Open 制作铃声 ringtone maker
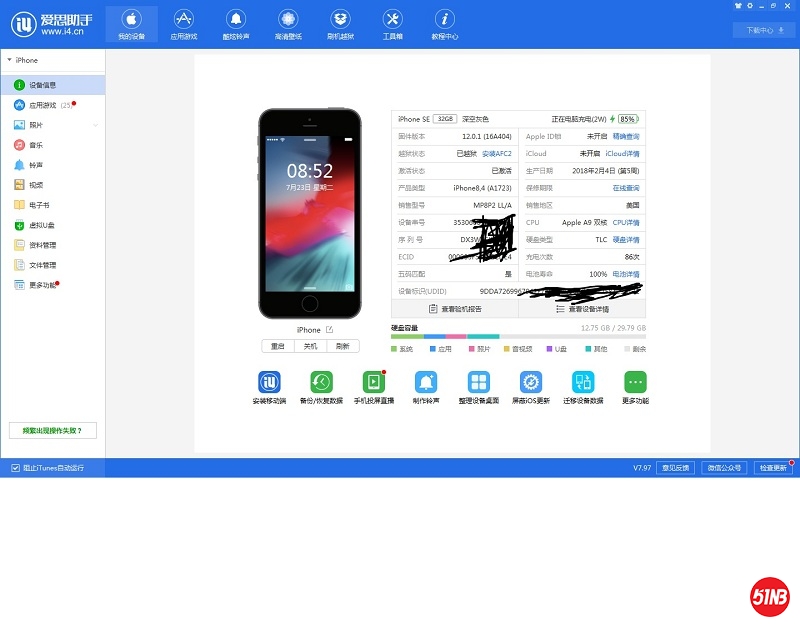The width and height of the screenshot is (800, 627). coord(427,383)
